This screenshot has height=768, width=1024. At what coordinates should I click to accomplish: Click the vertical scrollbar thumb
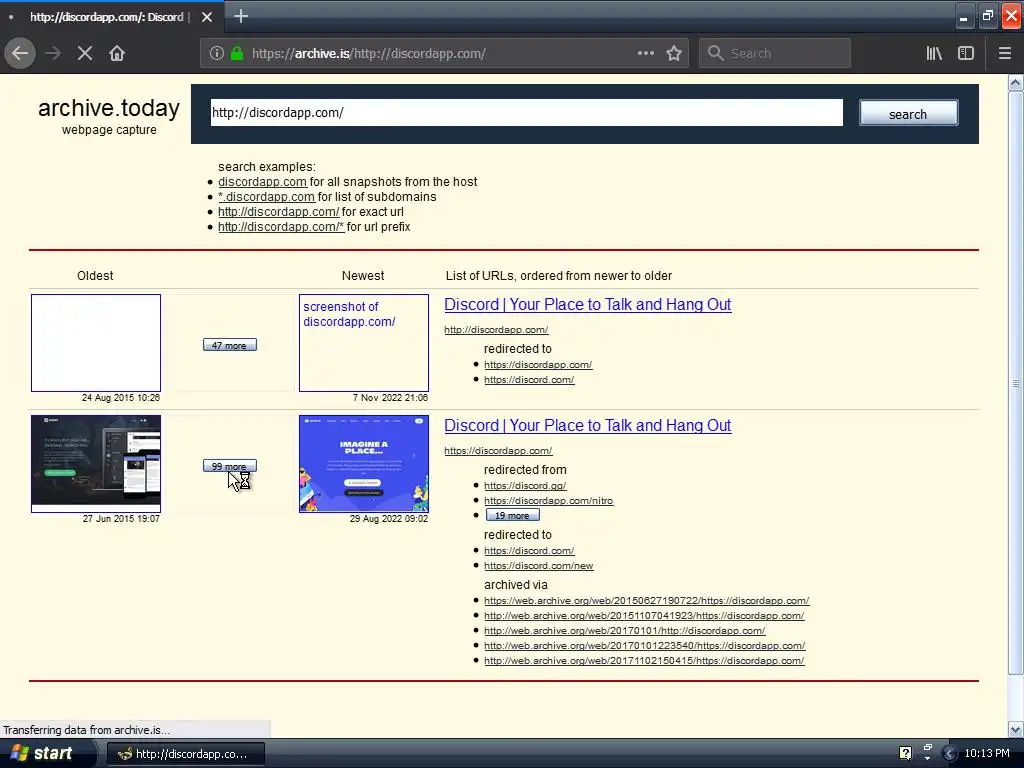point(1016,383)
